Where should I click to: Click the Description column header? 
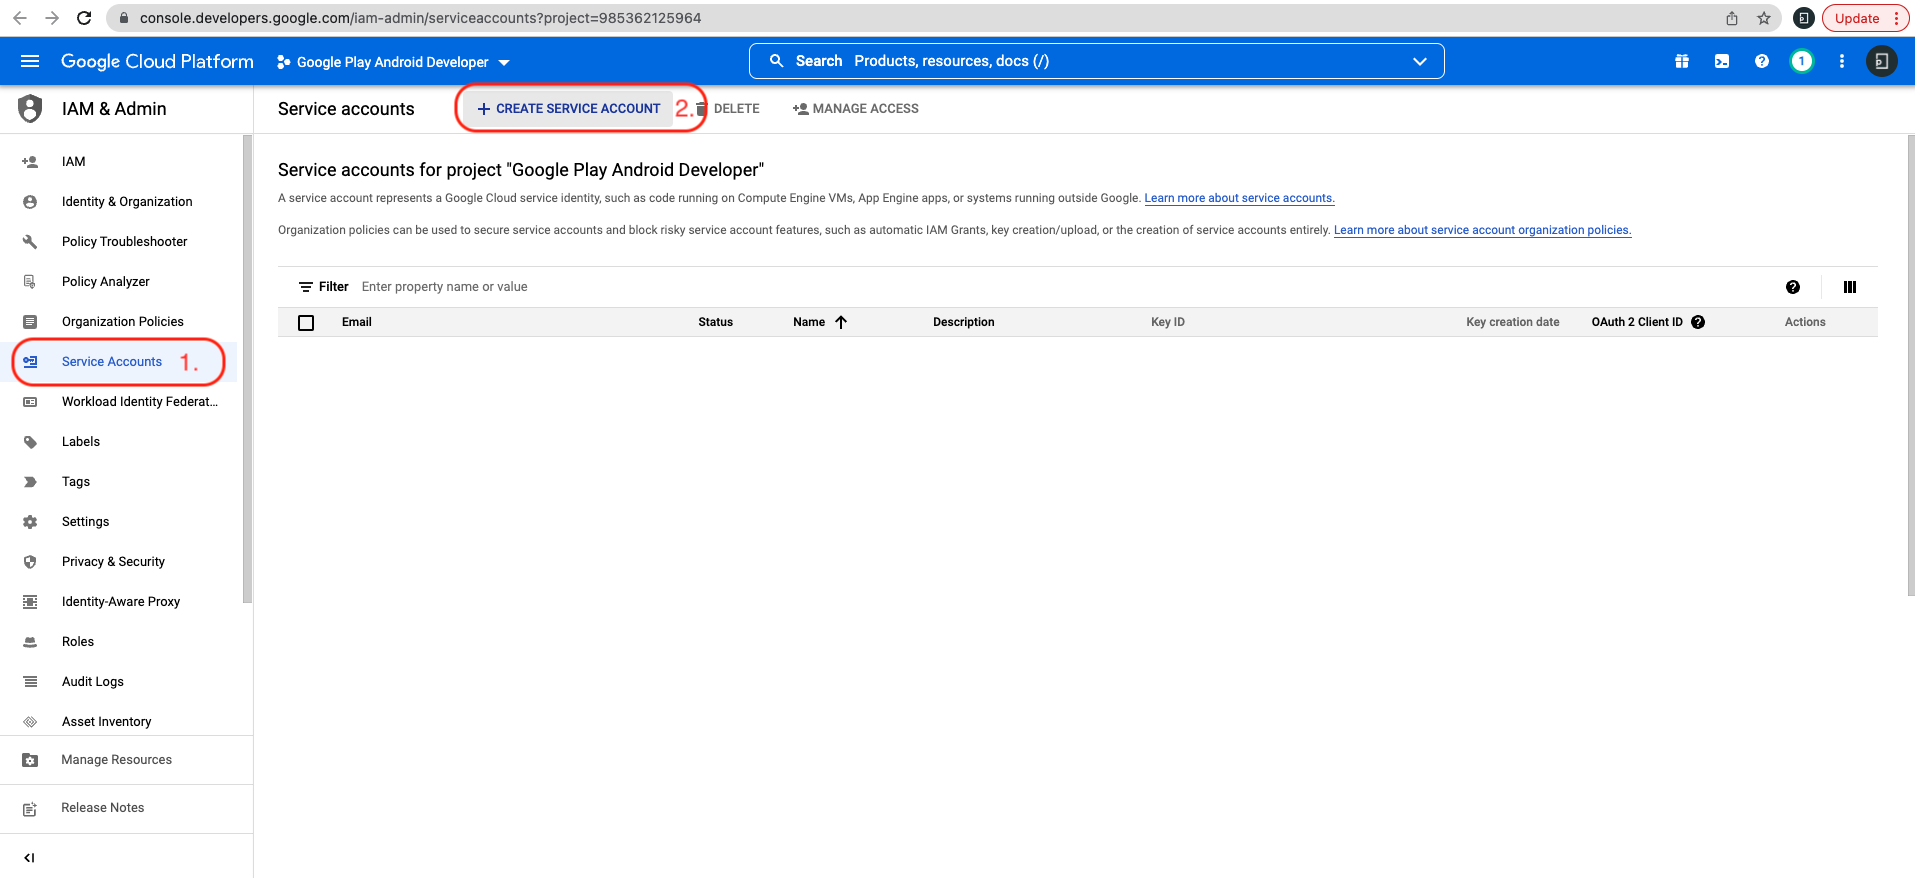click(963, 322)
